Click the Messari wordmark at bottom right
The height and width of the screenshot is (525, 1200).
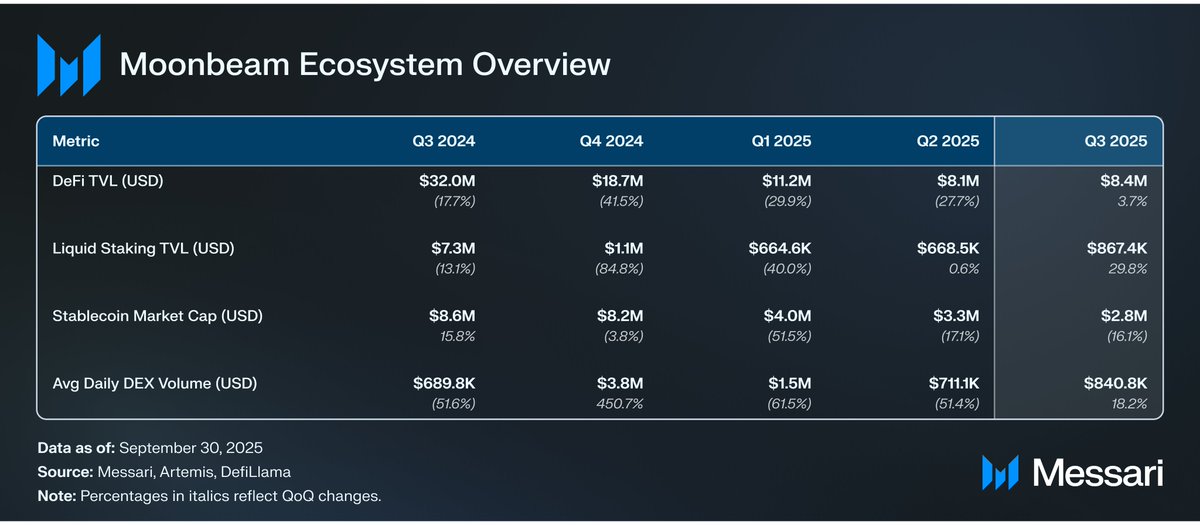pos(1096,473)
